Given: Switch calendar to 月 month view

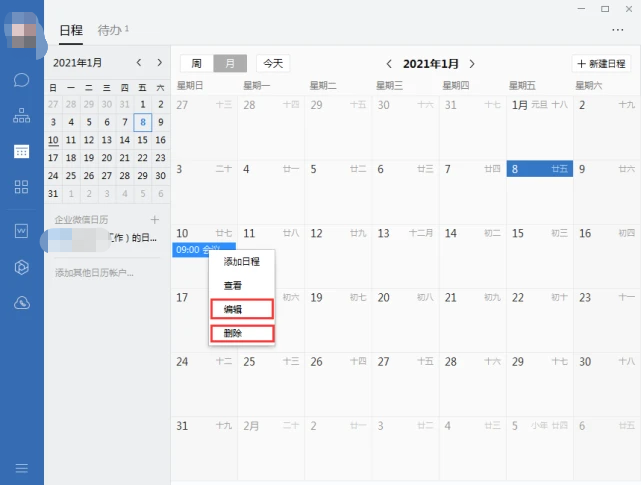Looking at the screenshot, I should (230, 63).
